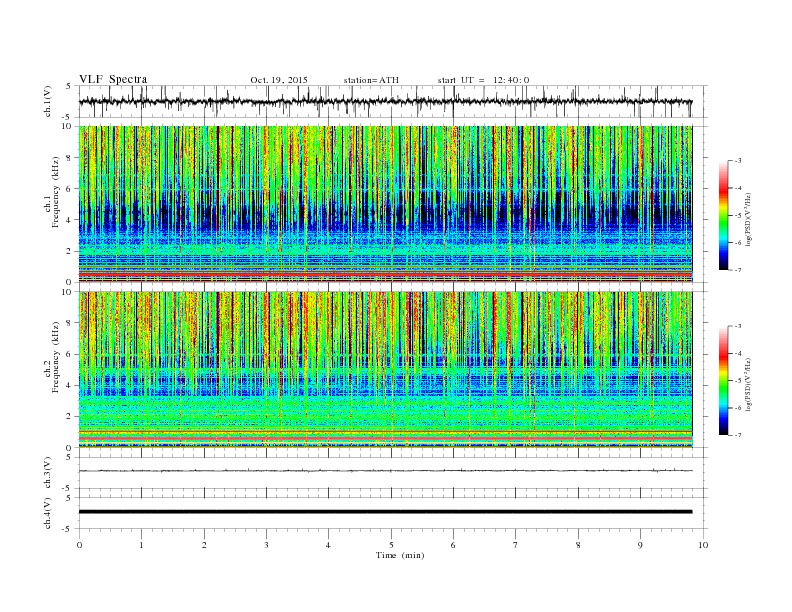792x612 pixels.
Task: Click the "start UT = 12:40:0" text
Action: click(x=483, y=80)
